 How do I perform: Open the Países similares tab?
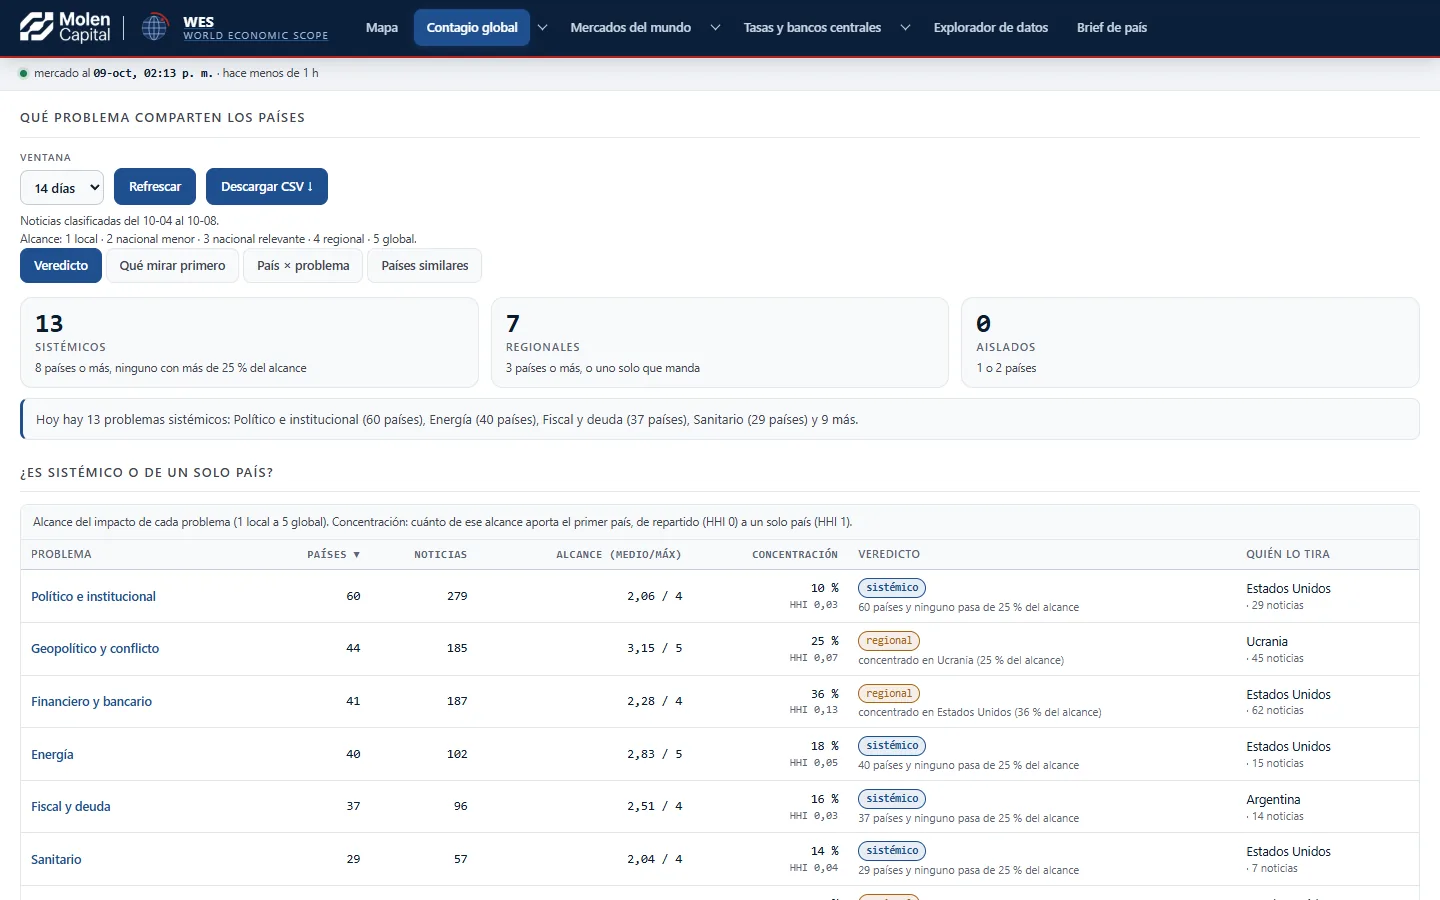click(425, 266)
